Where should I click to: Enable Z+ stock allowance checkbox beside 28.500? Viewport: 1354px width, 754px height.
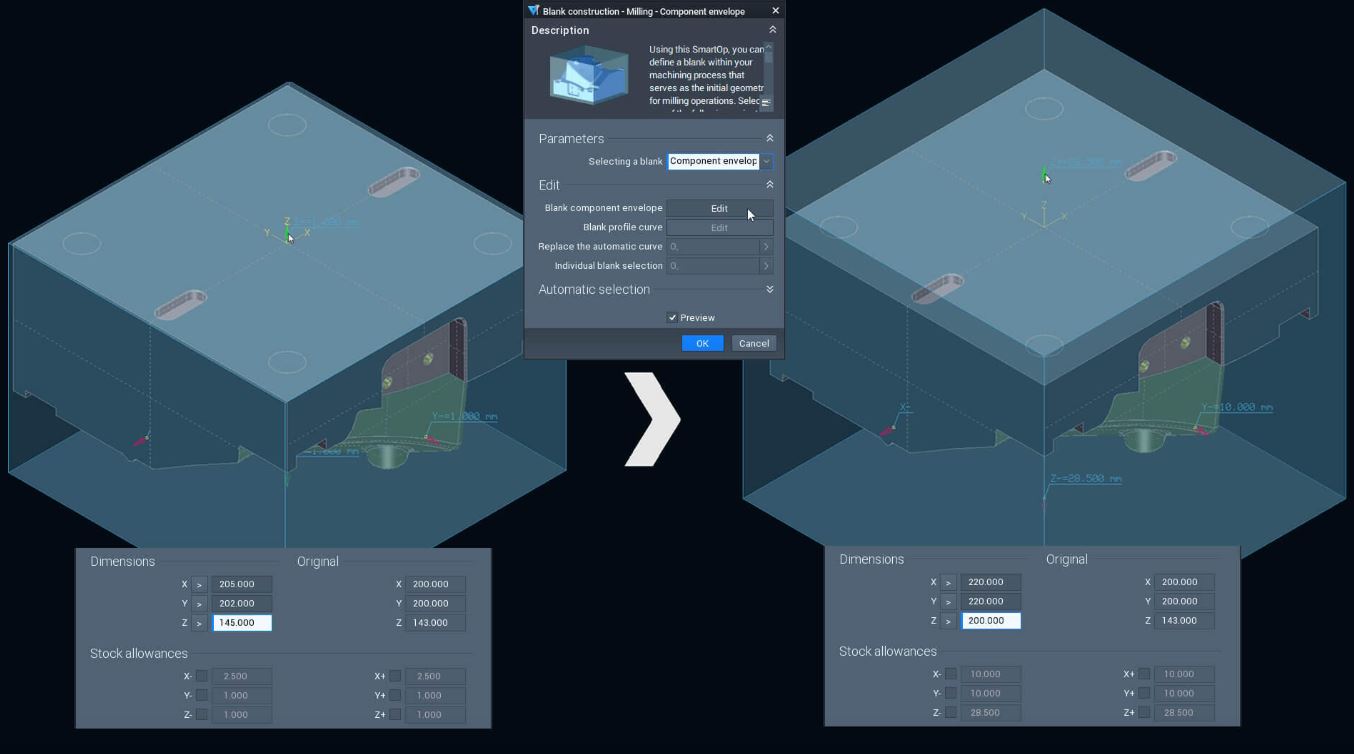click(1144, 713)
